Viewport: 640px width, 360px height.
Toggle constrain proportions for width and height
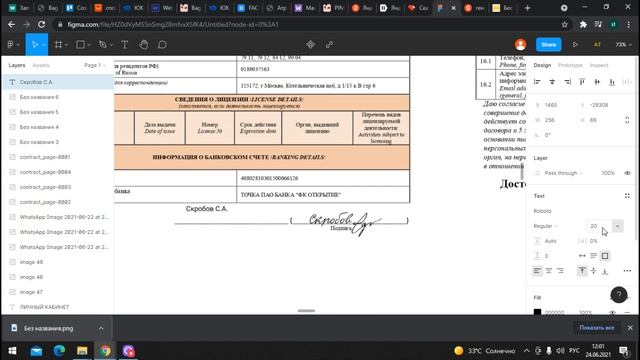(627, 120)
